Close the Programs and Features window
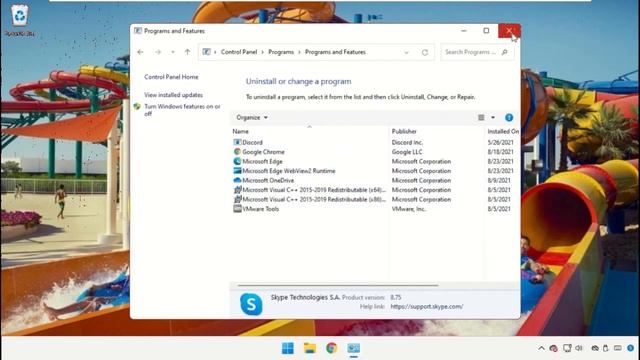The image size is (640, 360). 509,31
